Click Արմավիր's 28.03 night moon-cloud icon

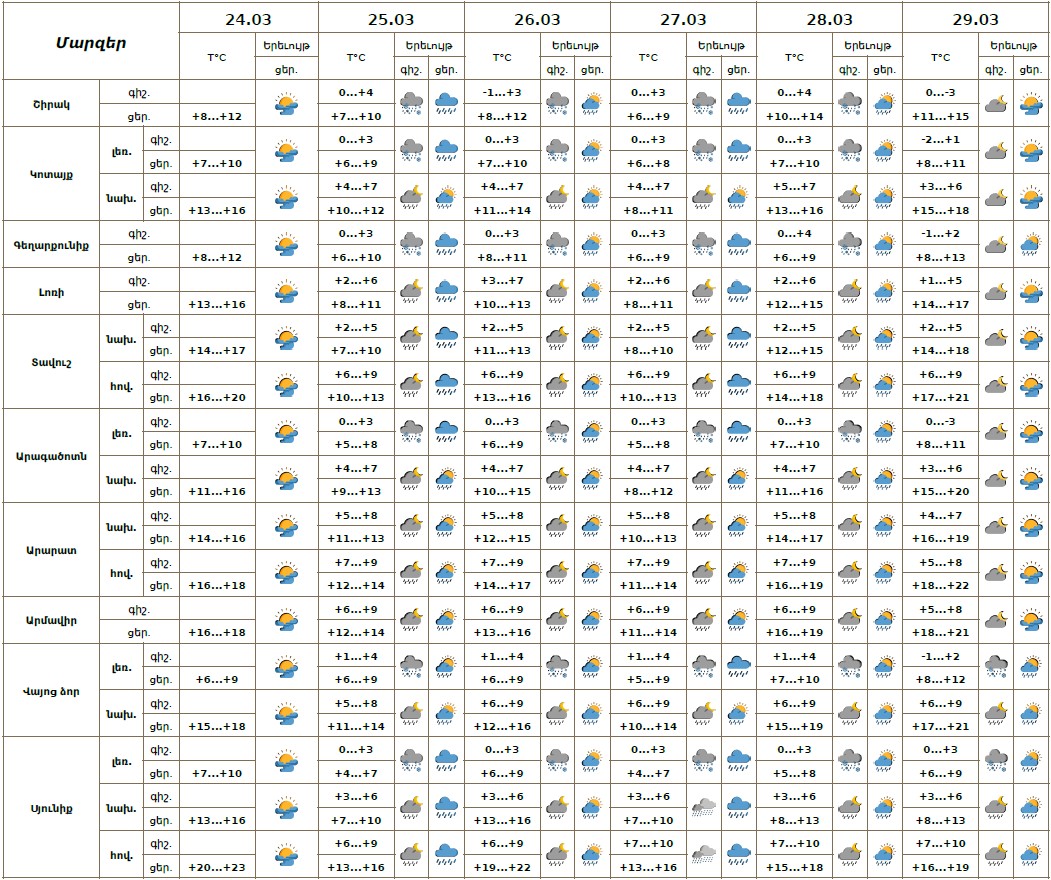point(849,620)
